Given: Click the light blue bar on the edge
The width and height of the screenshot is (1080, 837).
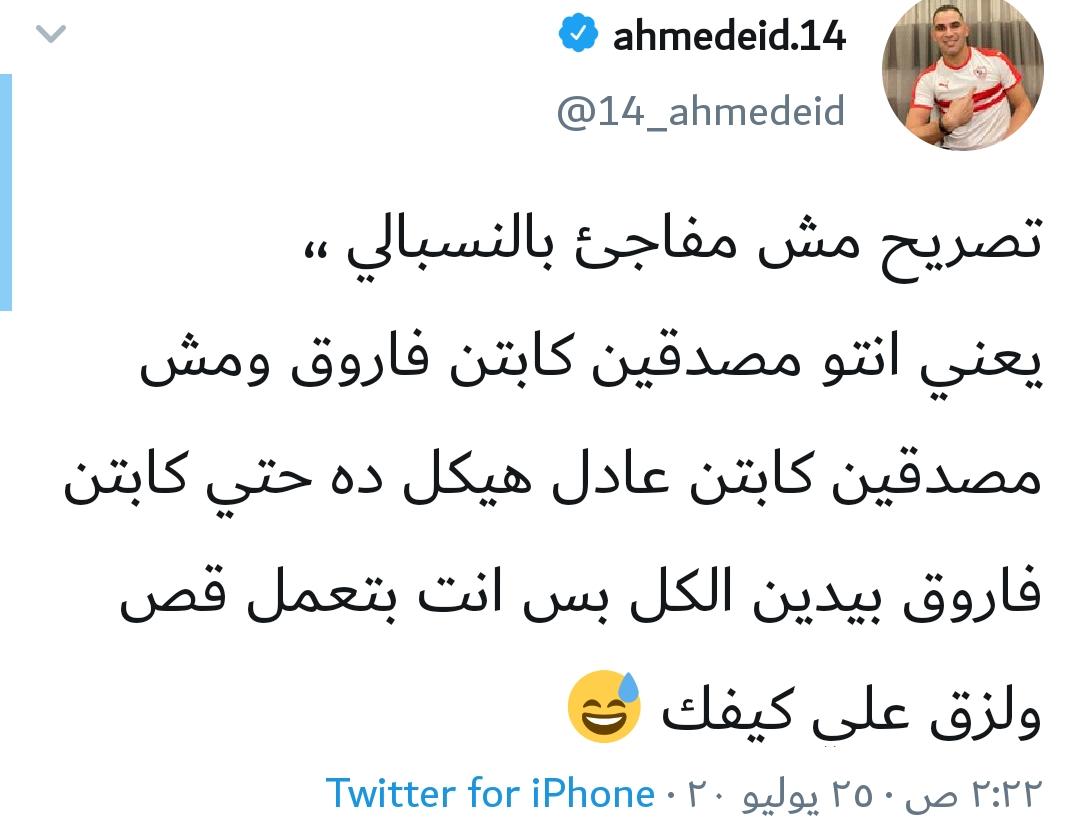Looking at the screenshot, I should 6,192.
